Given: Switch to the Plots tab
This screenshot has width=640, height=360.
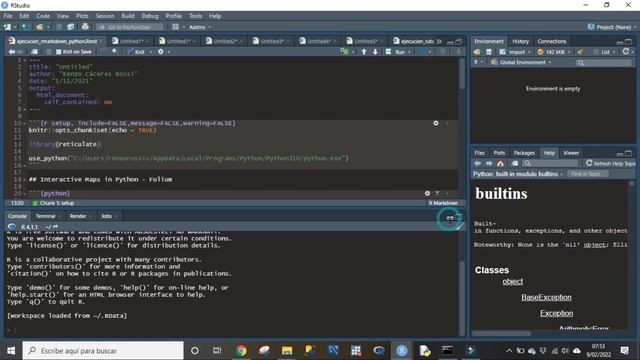Looking at the screenshot, I should click(499, 153).
